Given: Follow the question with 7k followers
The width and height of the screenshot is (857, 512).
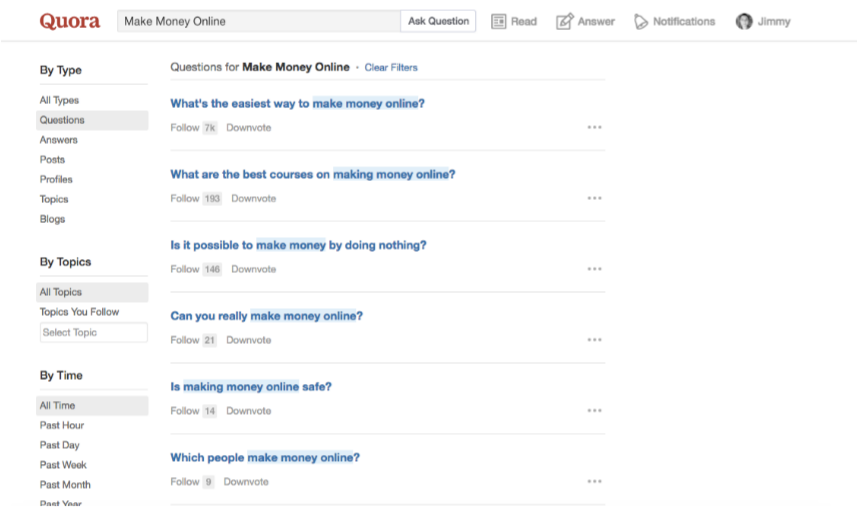Looking at the screenshot, I should 185,127.
